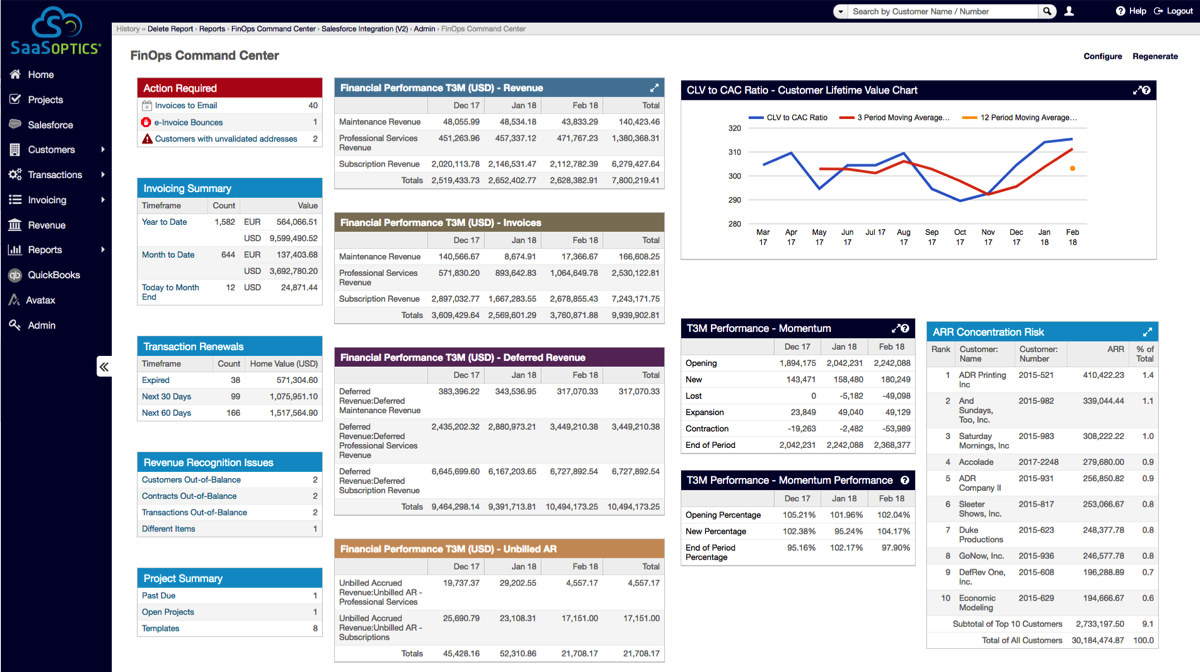Expand the ARR Concentration Risk panel fullscreen
The image size is (1200, 672).
[1147, 332]
